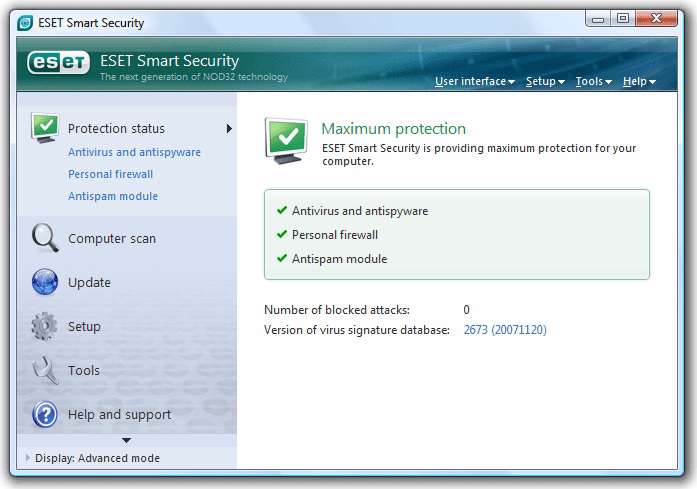Click Display: Advanced mode text
This screenshot has width=697, height=489.
[x=97, y=458]
